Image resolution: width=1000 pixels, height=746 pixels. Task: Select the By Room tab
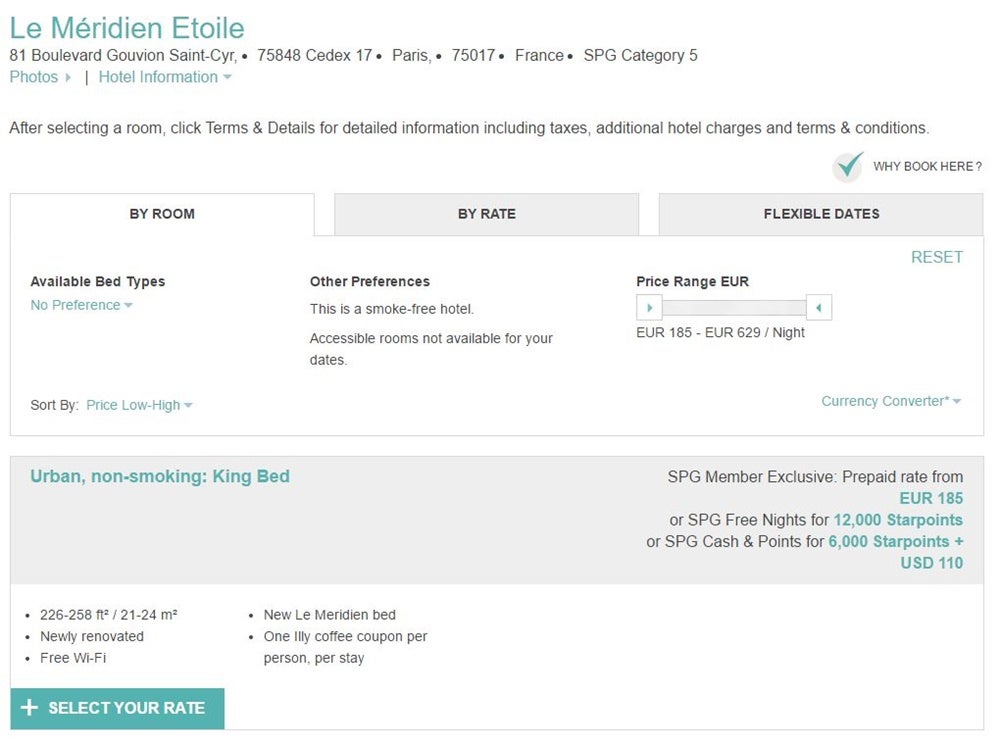tap(162, 214)
